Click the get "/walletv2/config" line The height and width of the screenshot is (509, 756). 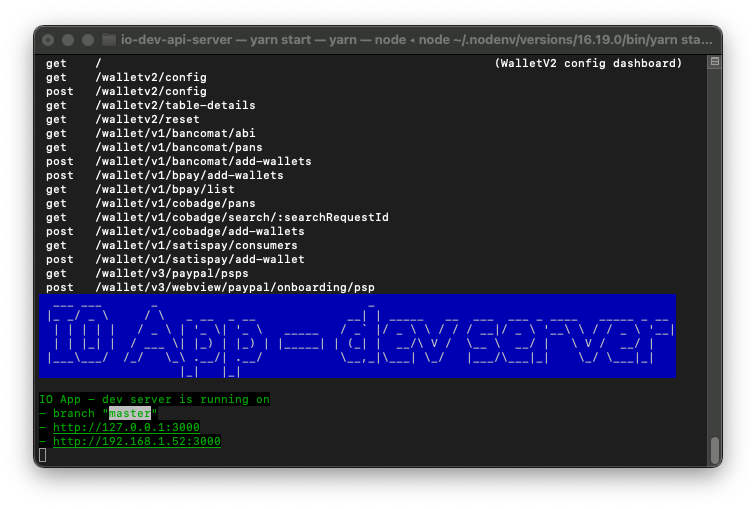126,77
